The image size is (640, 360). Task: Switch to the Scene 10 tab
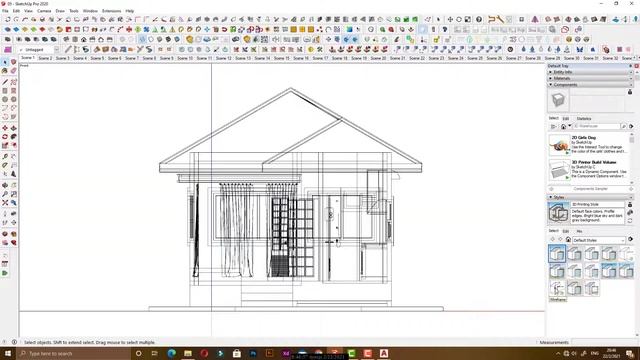(x=185, y=58)
